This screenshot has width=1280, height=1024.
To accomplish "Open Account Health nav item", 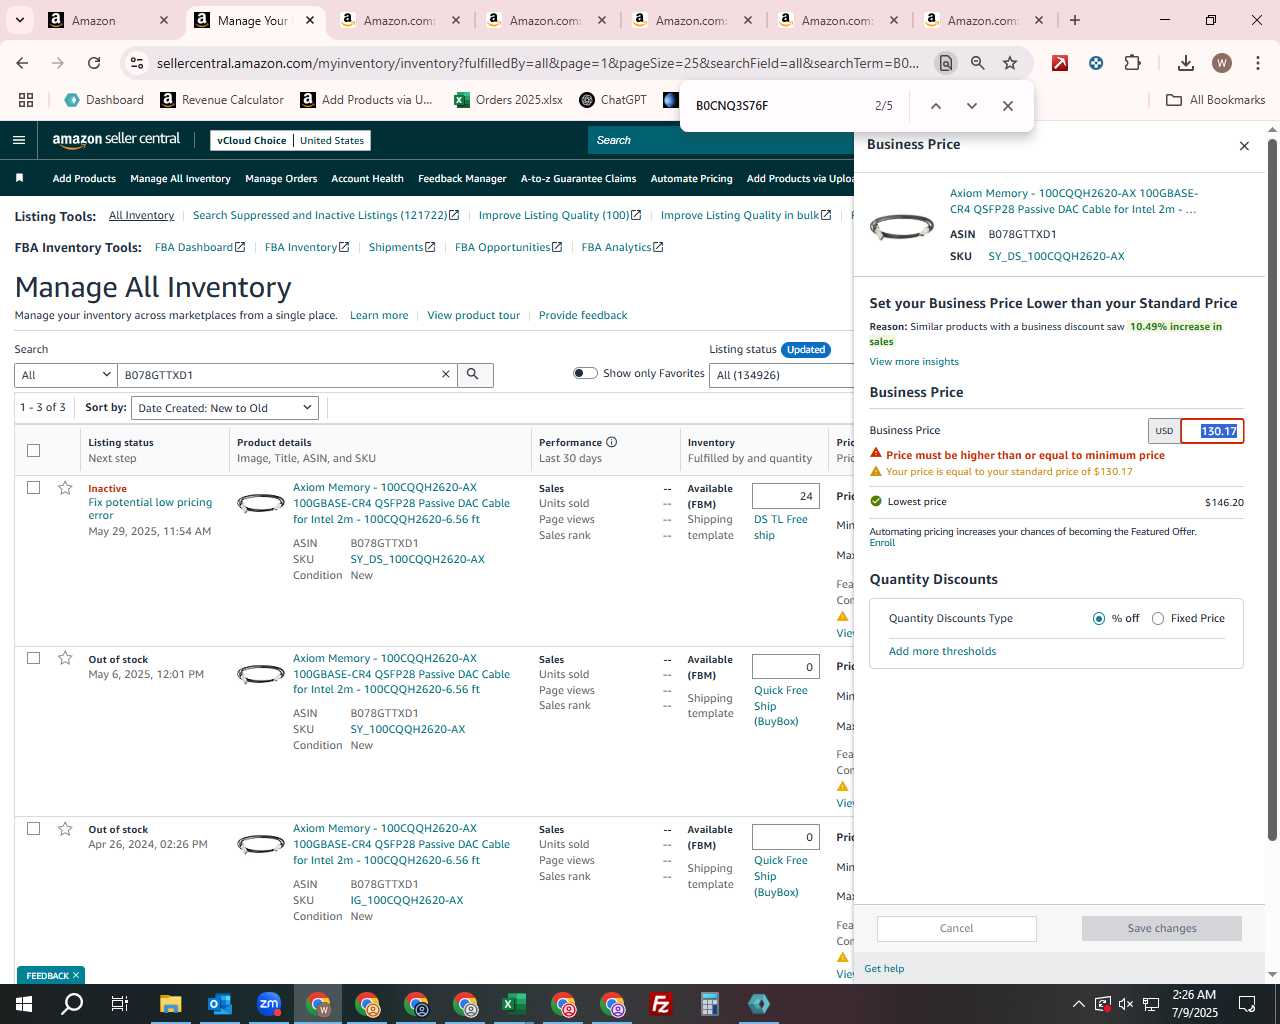I will 367,179.
